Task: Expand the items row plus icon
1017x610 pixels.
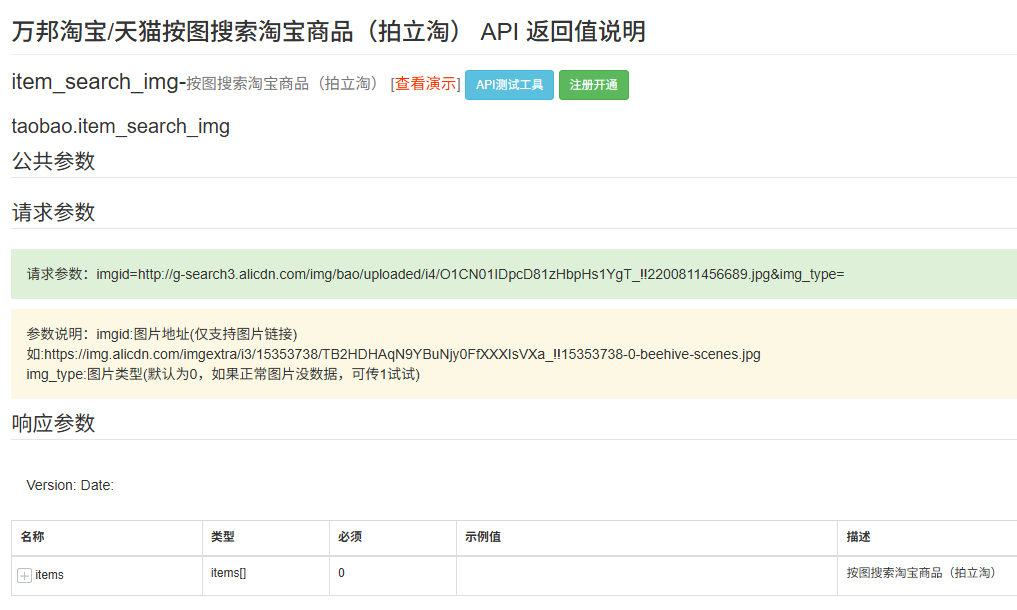Action: [x=25, y=576]
